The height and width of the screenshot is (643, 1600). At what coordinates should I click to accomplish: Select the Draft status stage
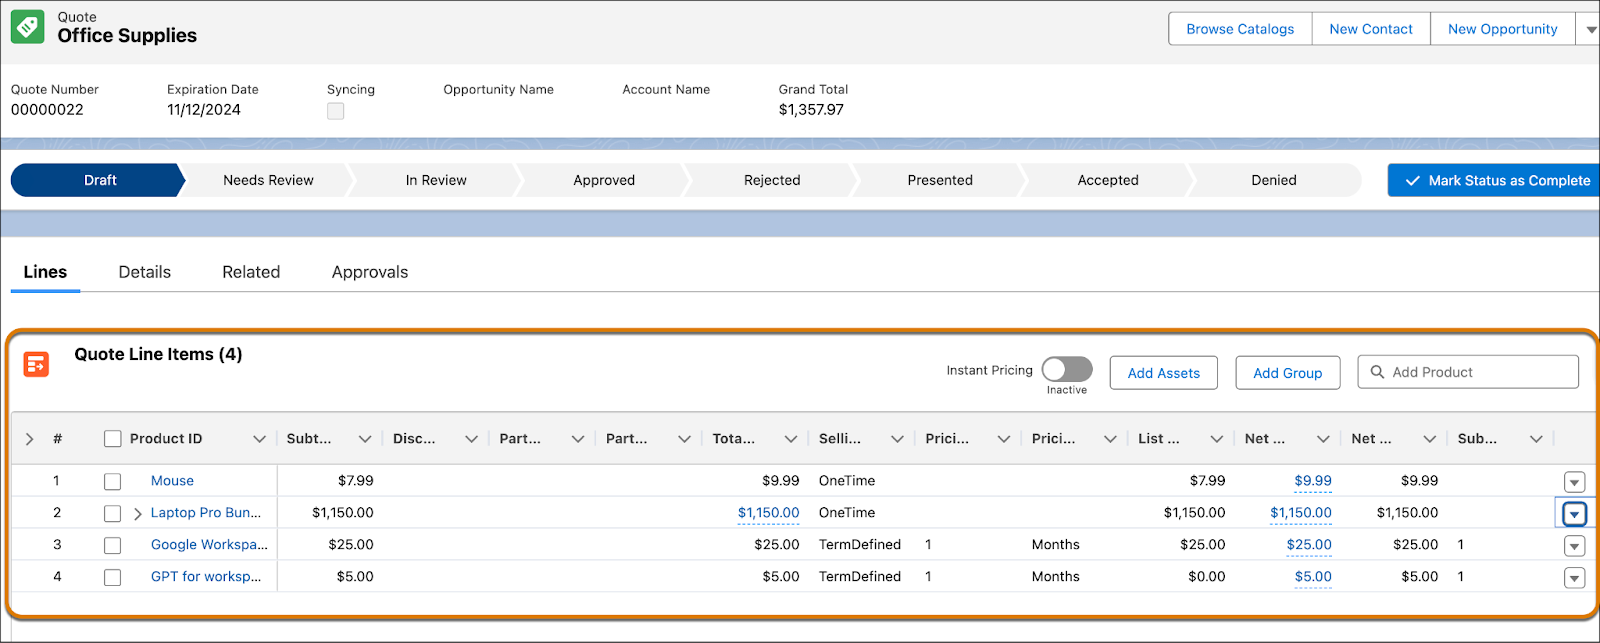coord(99,180)
